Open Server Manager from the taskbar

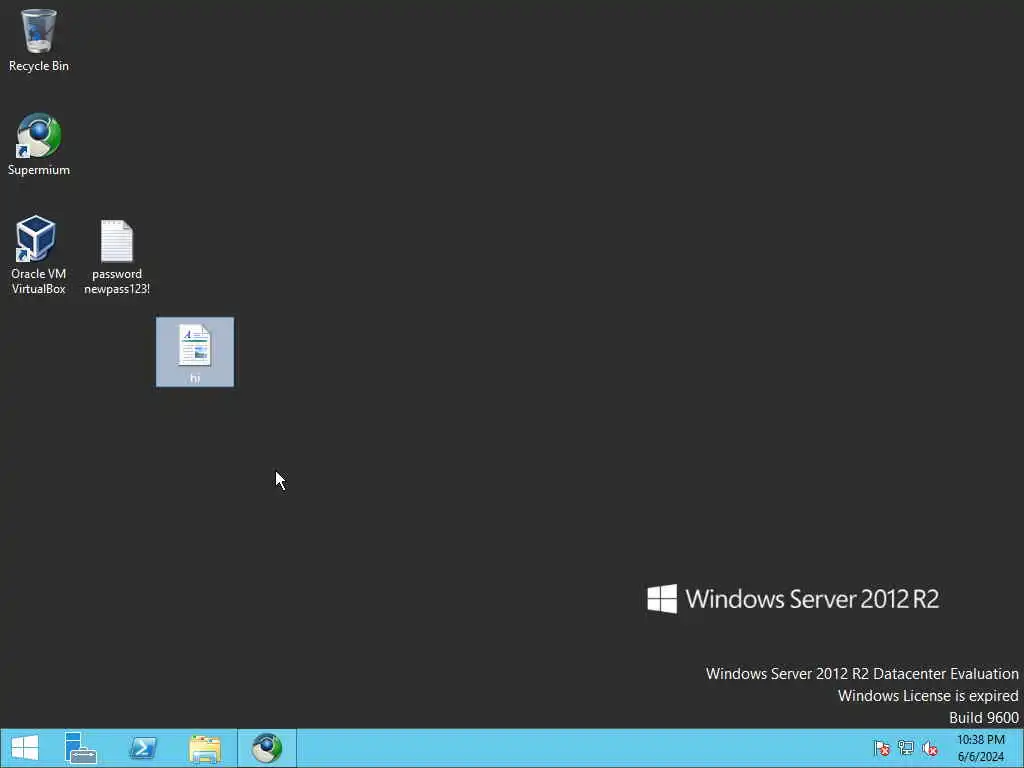[x=80, y=748]
